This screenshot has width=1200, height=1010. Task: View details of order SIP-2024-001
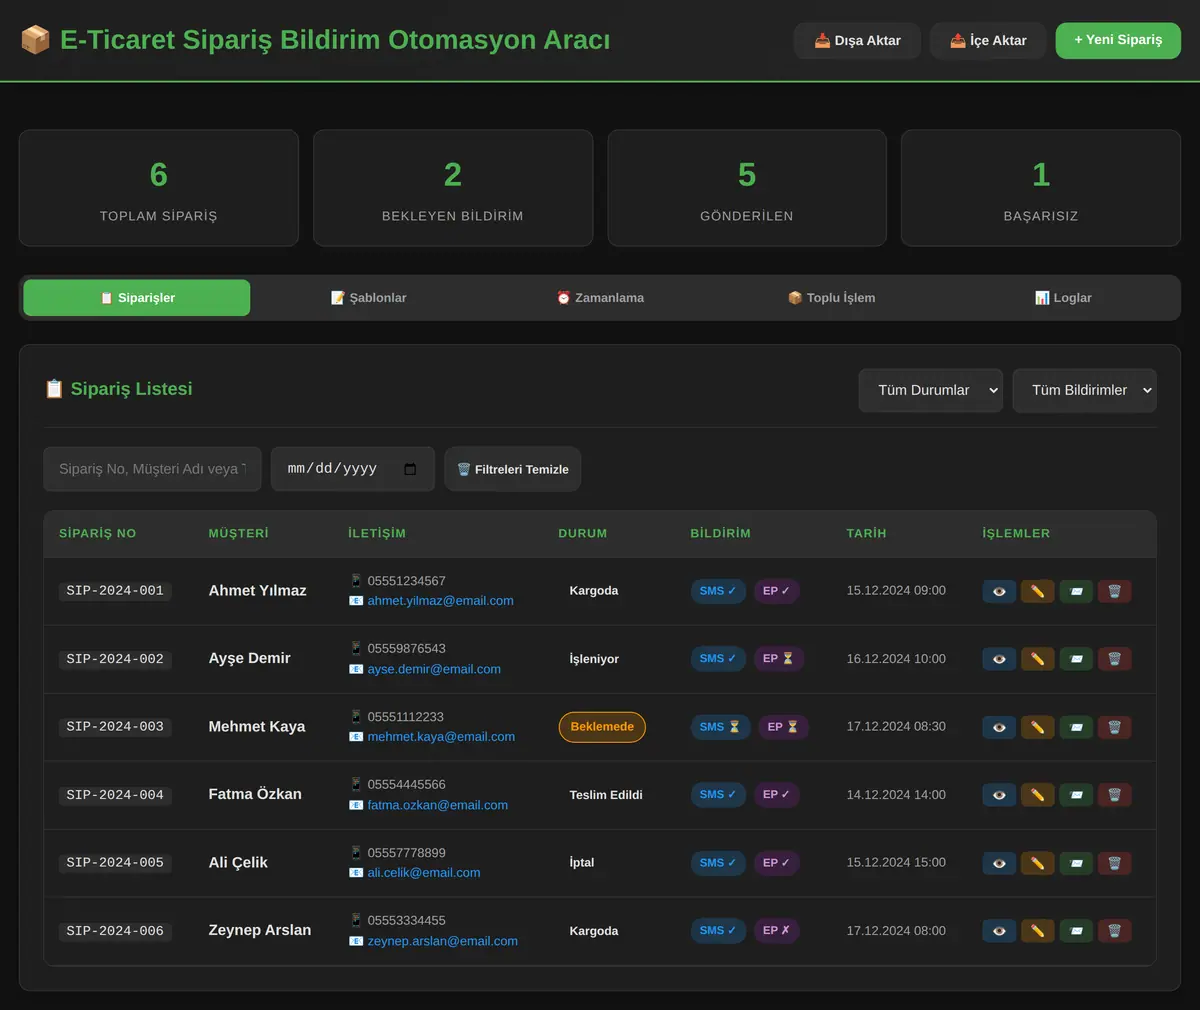999,591
